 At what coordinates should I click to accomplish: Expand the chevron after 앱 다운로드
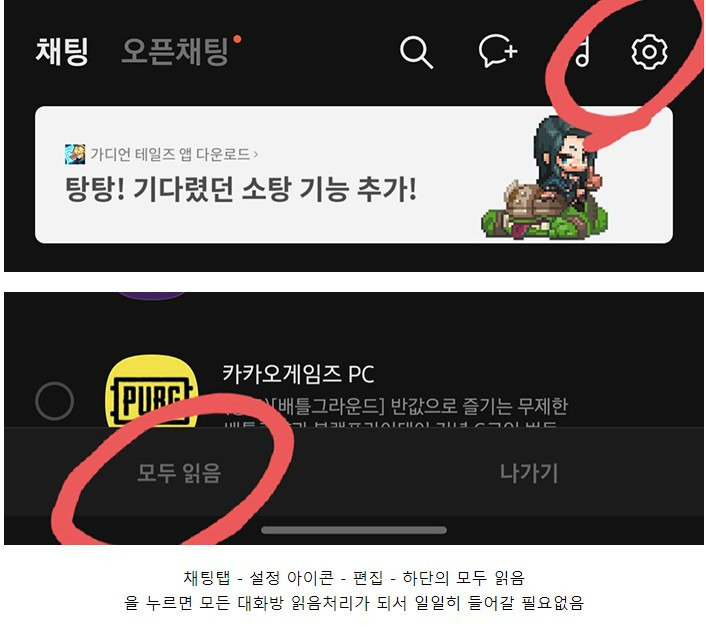tap(256, 155)
